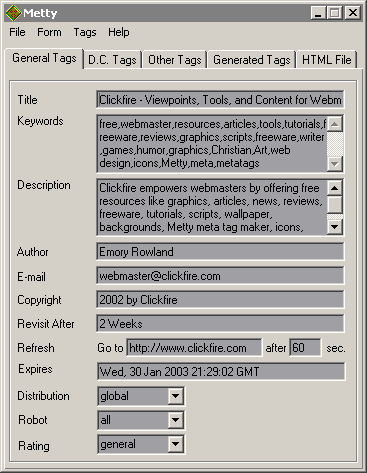
Task: Open the Form menu
Action: pos(49,32)
